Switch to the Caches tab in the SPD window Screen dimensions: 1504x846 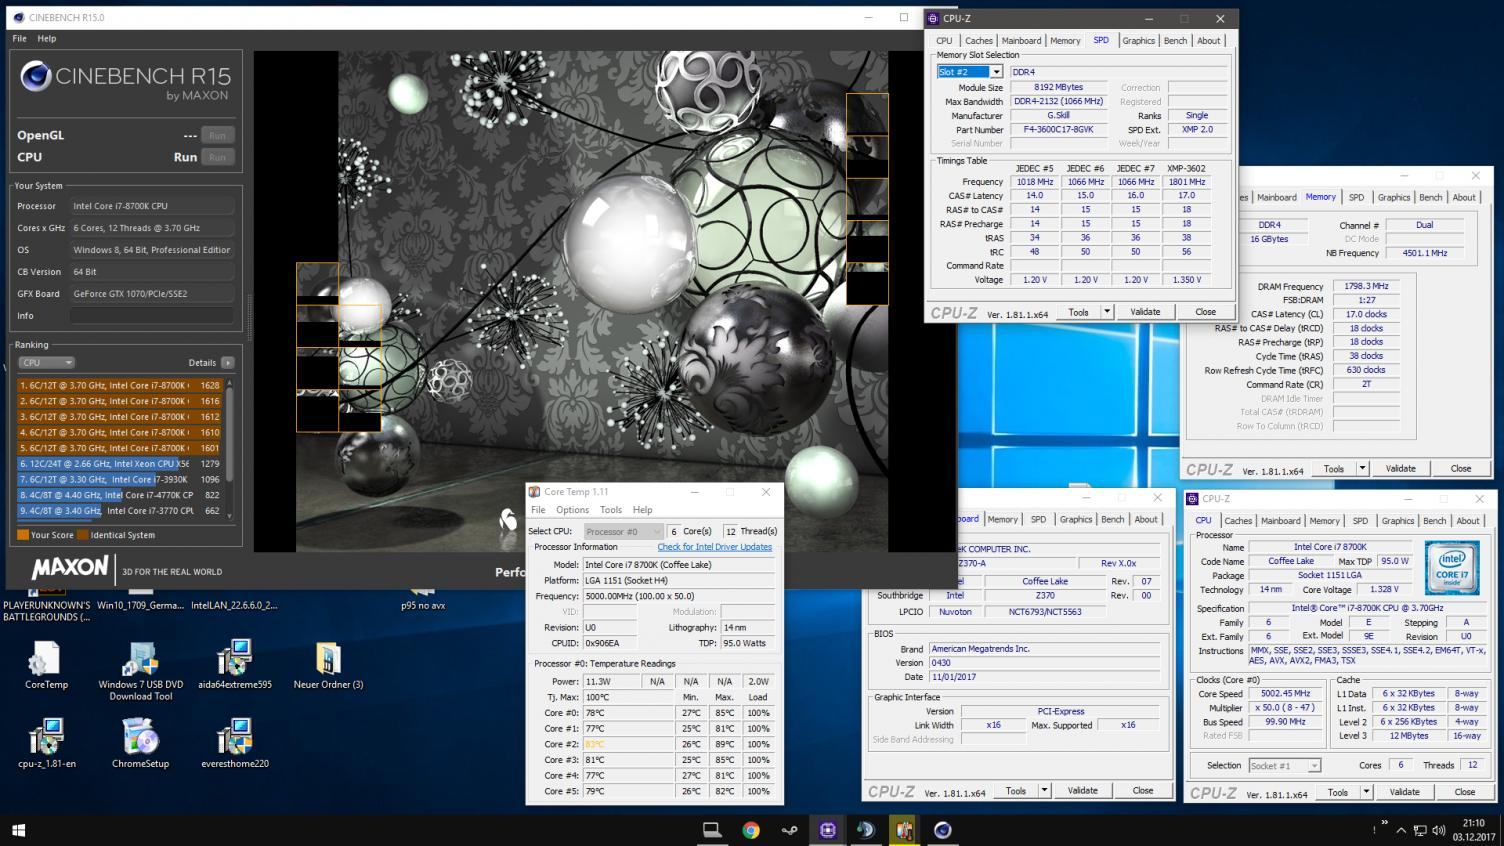pos(978,41)
